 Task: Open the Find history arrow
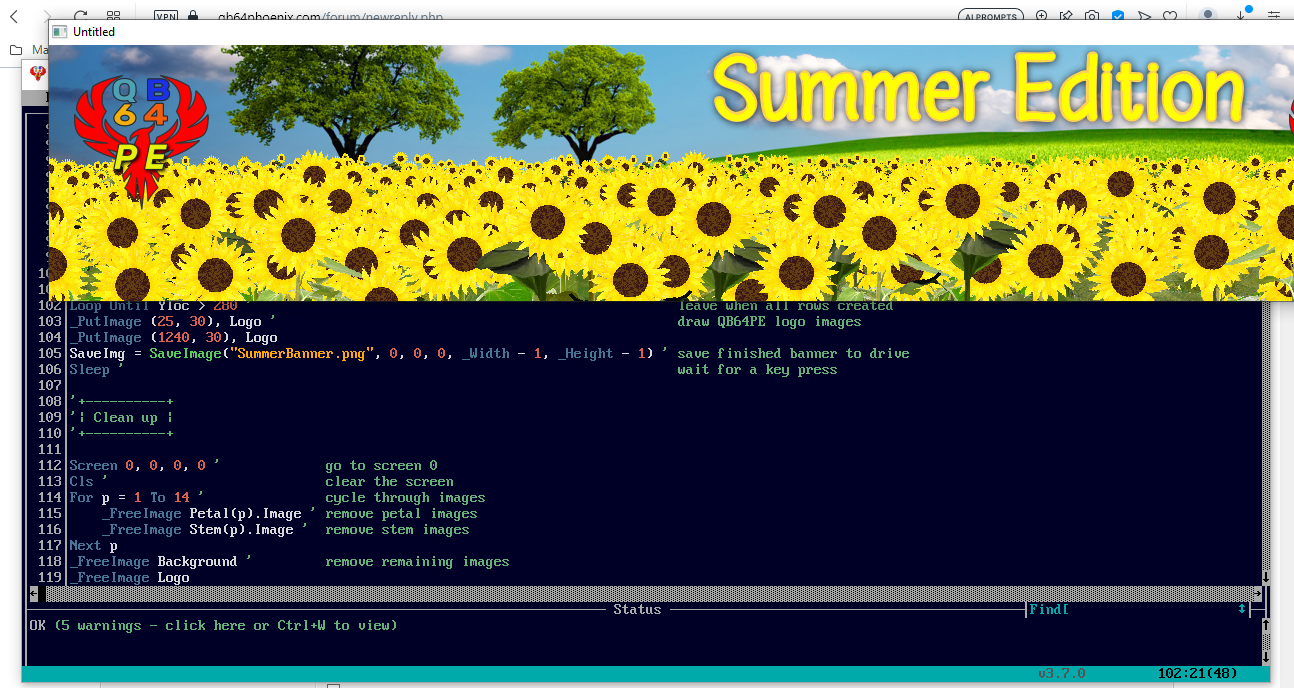click(x=1242, y=609)
